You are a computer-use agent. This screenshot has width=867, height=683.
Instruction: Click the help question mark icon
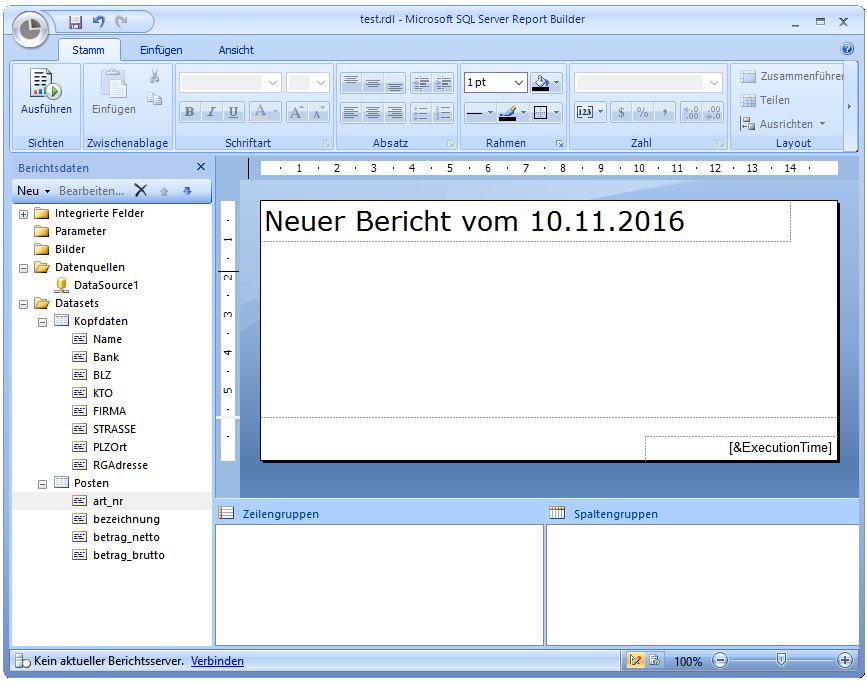pos(847,48)
